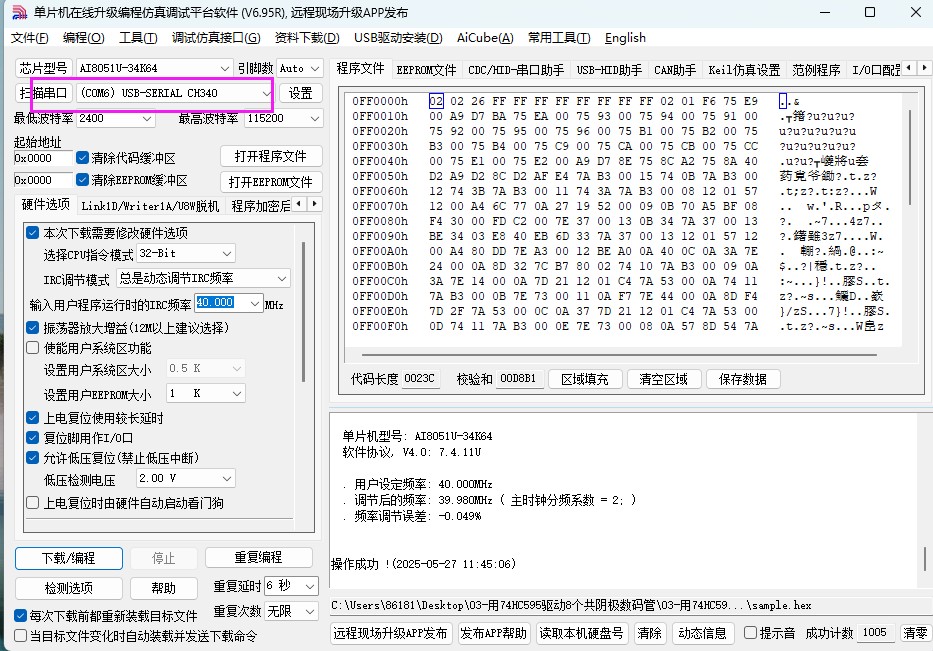Switch to 范例程序 tab

(x=816, y=70)
